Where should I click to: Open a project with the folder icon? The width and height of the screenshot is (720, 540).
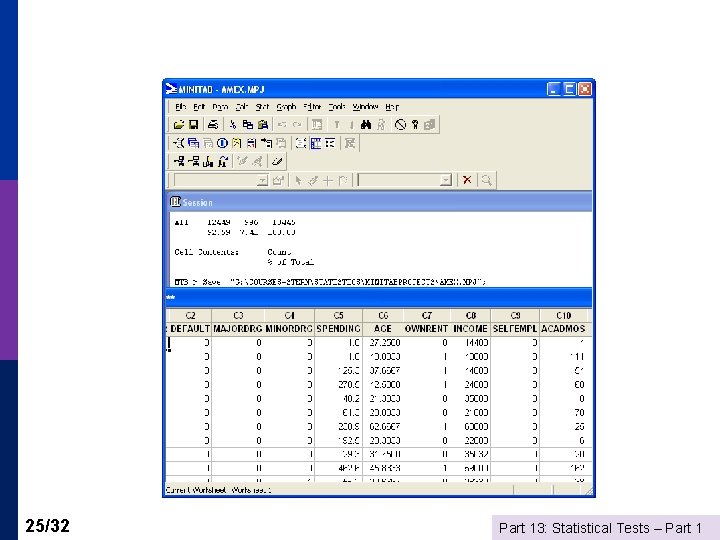tap(179, 124)
